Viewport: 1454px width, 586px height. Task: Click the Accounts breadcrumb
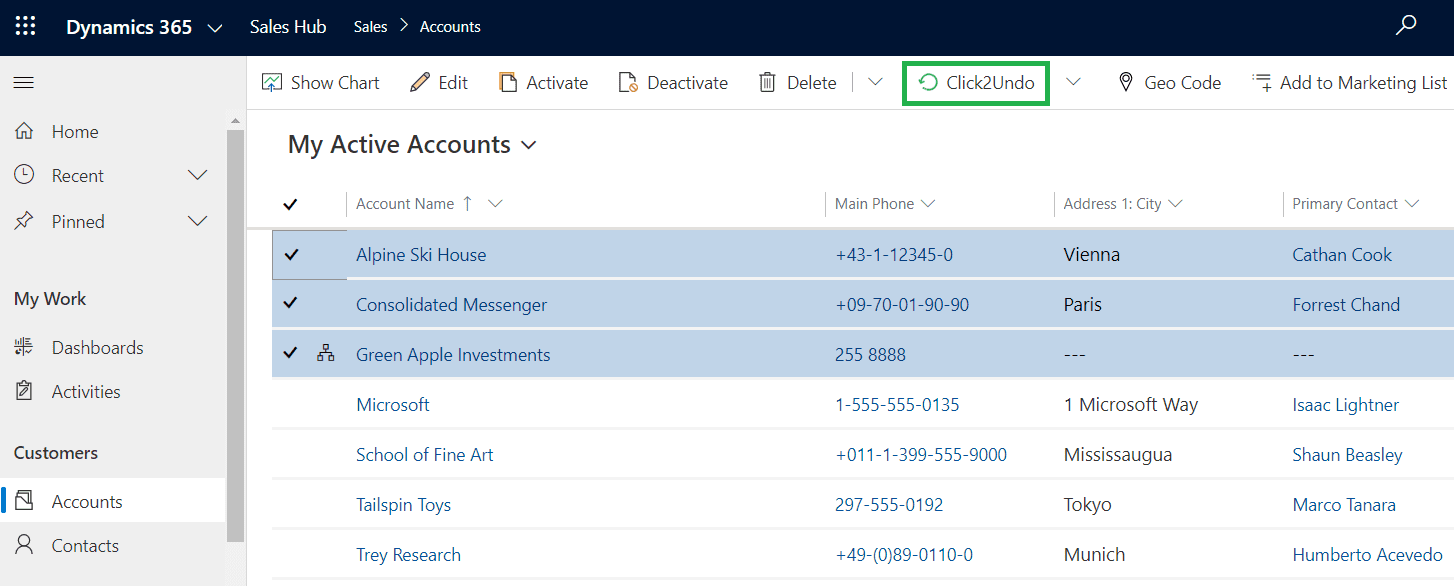pyautogui.click(x=450, y=27)
